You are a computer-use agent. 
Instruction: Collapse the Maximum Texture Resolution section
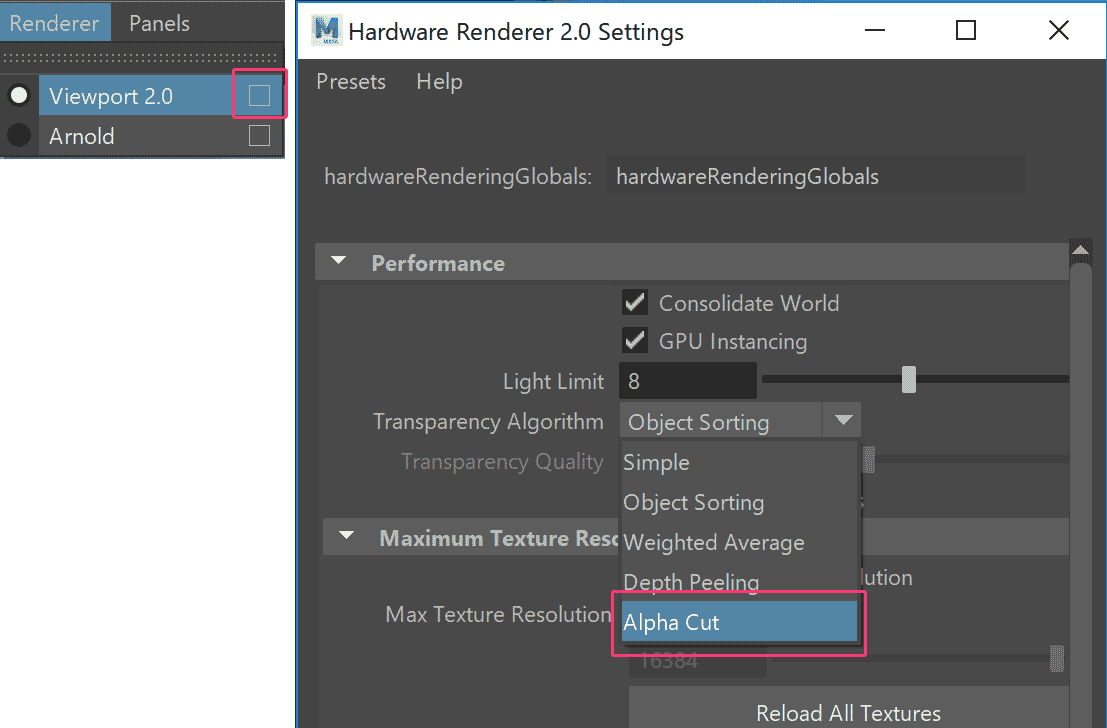click(346, 536)
